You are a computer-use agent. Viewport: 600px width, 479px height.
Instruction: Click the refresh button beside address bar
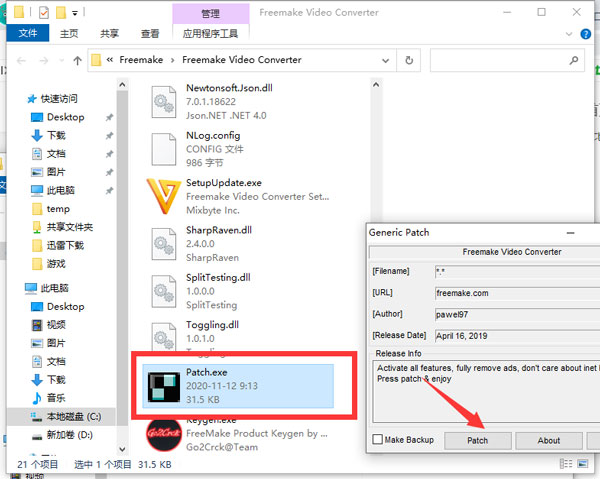coord(409,60)
